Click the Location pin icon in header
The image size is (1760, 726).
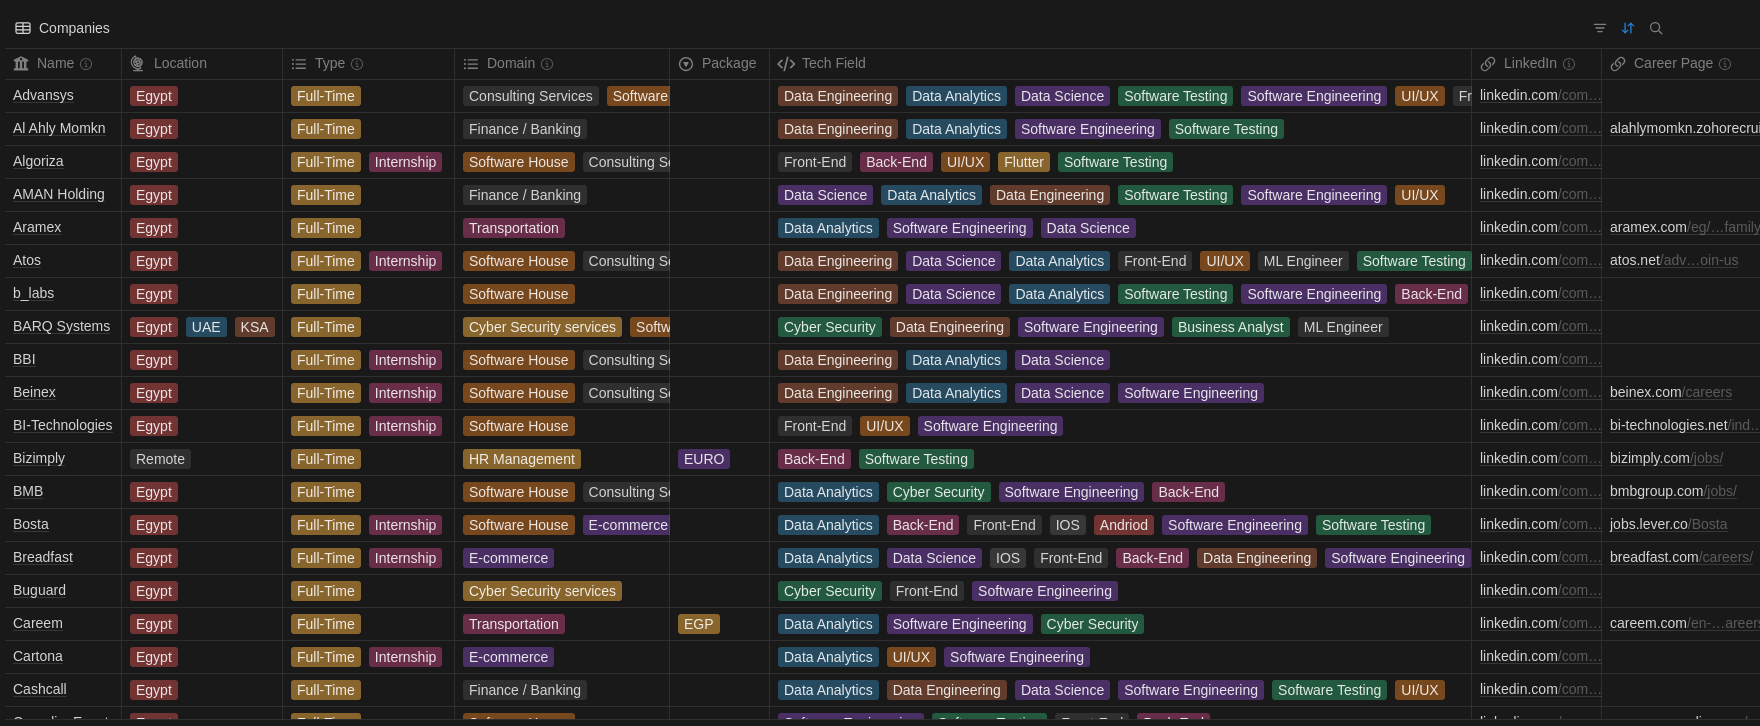pyautogui.click(x=138, y=63)
